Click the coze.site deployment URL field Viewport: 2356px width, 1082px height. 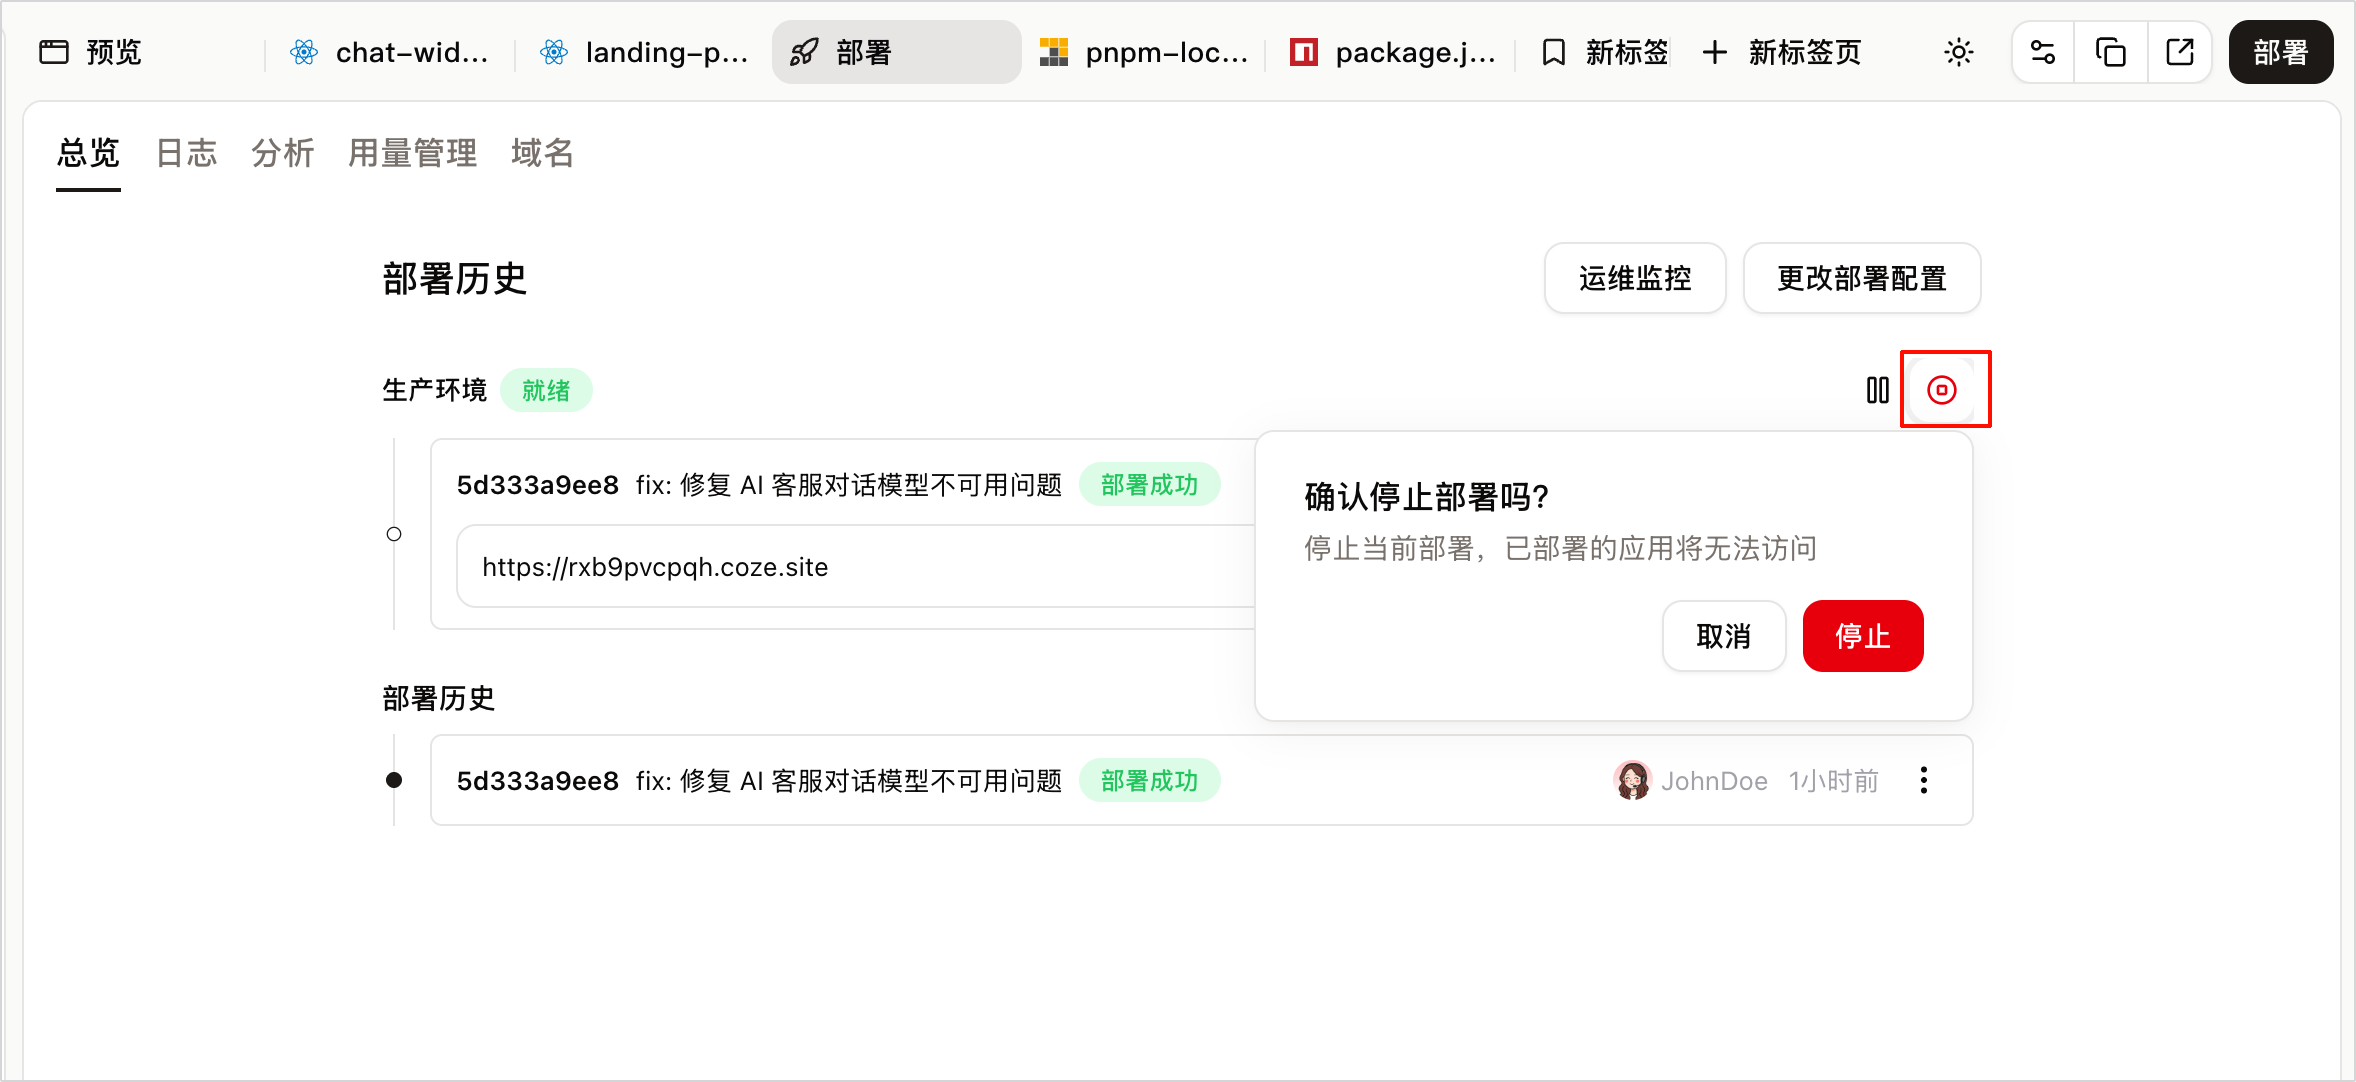click(x=855, y=566)
